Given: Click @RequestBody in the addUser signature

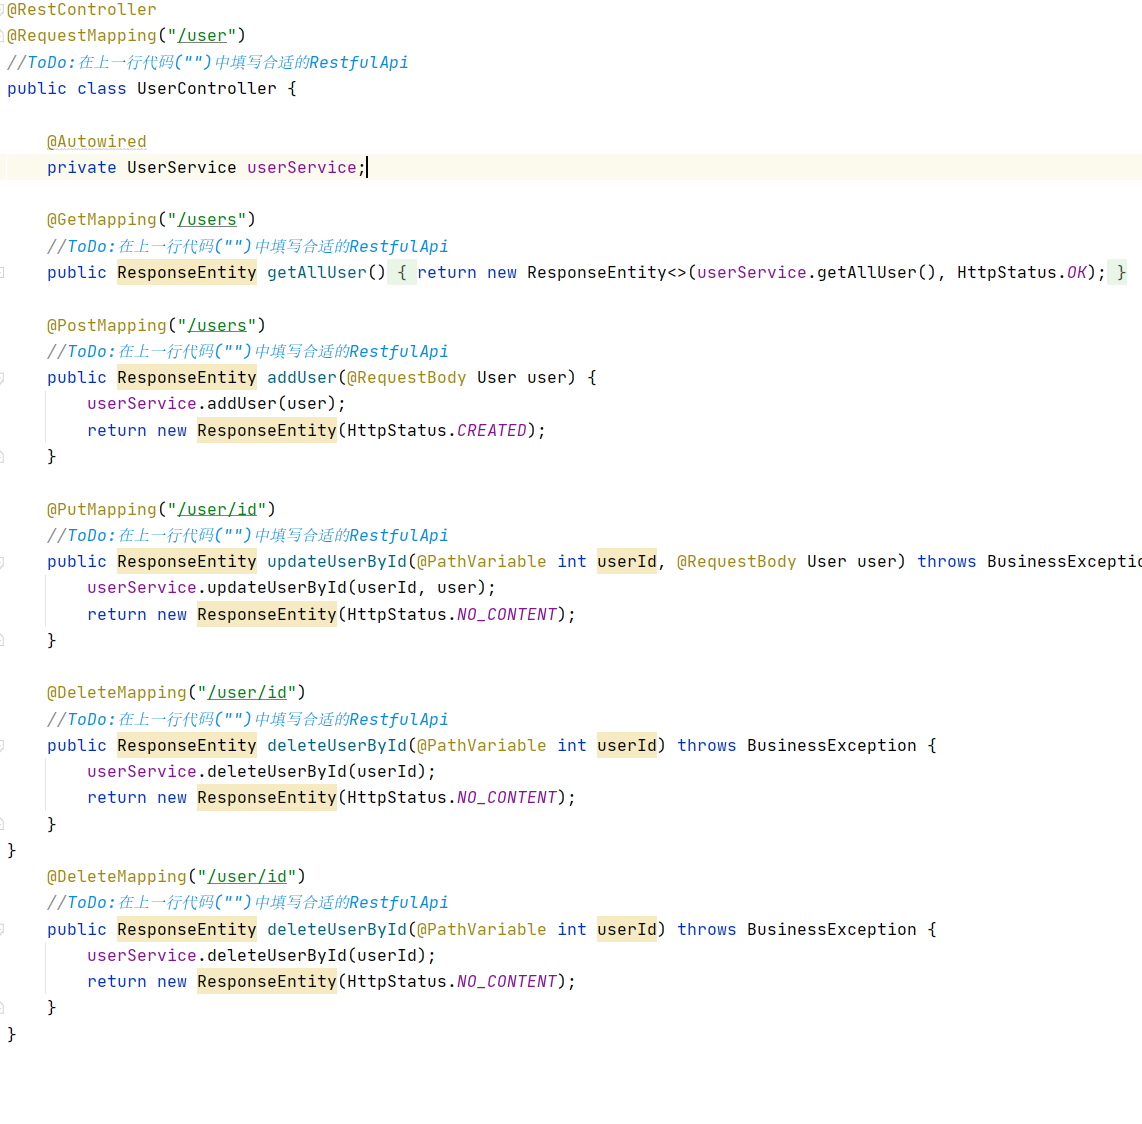Looking at the screenshot, I should click(406, 377).
